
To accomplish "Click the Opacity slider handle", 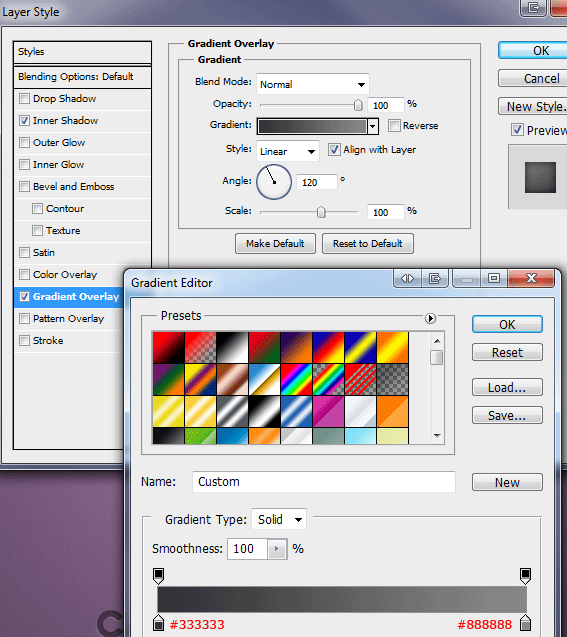I will tap(358, 105).
